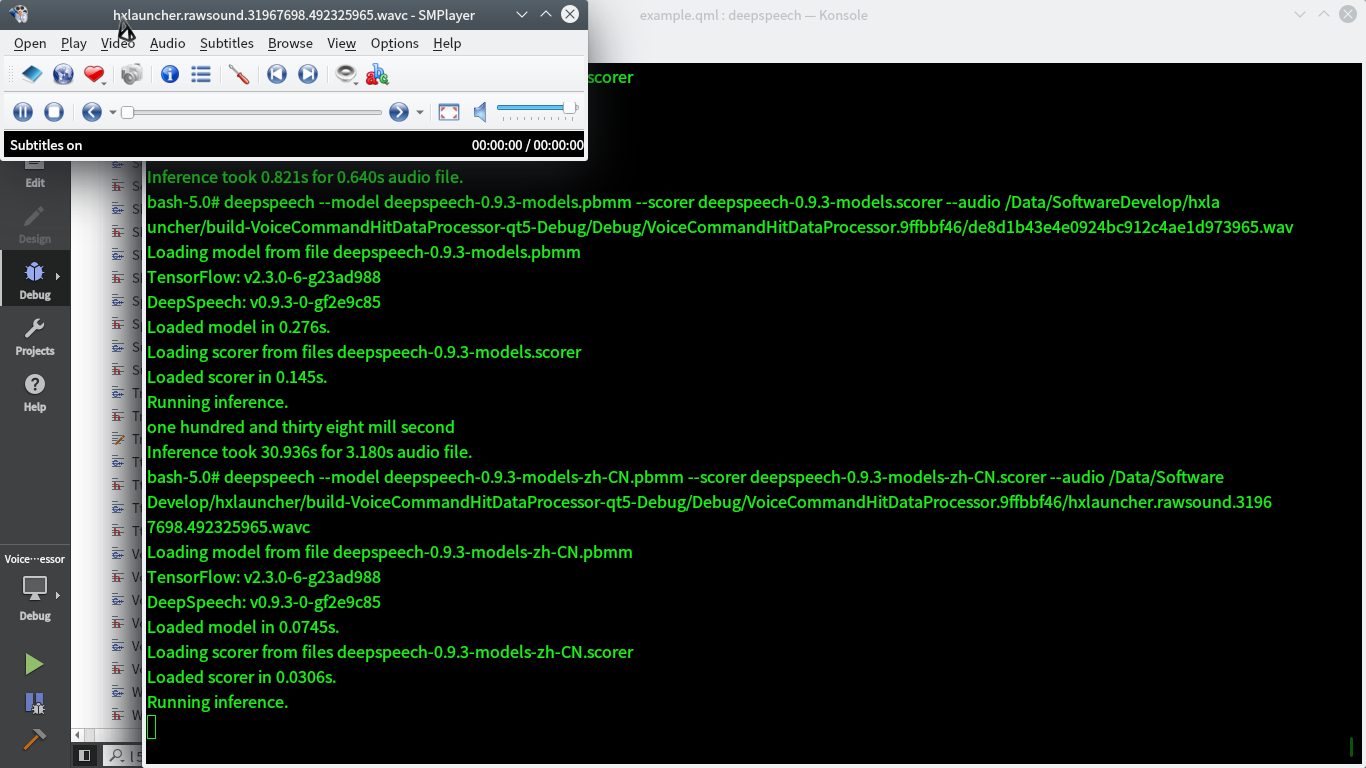Click 'Loaded model in 0.276s.' line

pos(238,327)
